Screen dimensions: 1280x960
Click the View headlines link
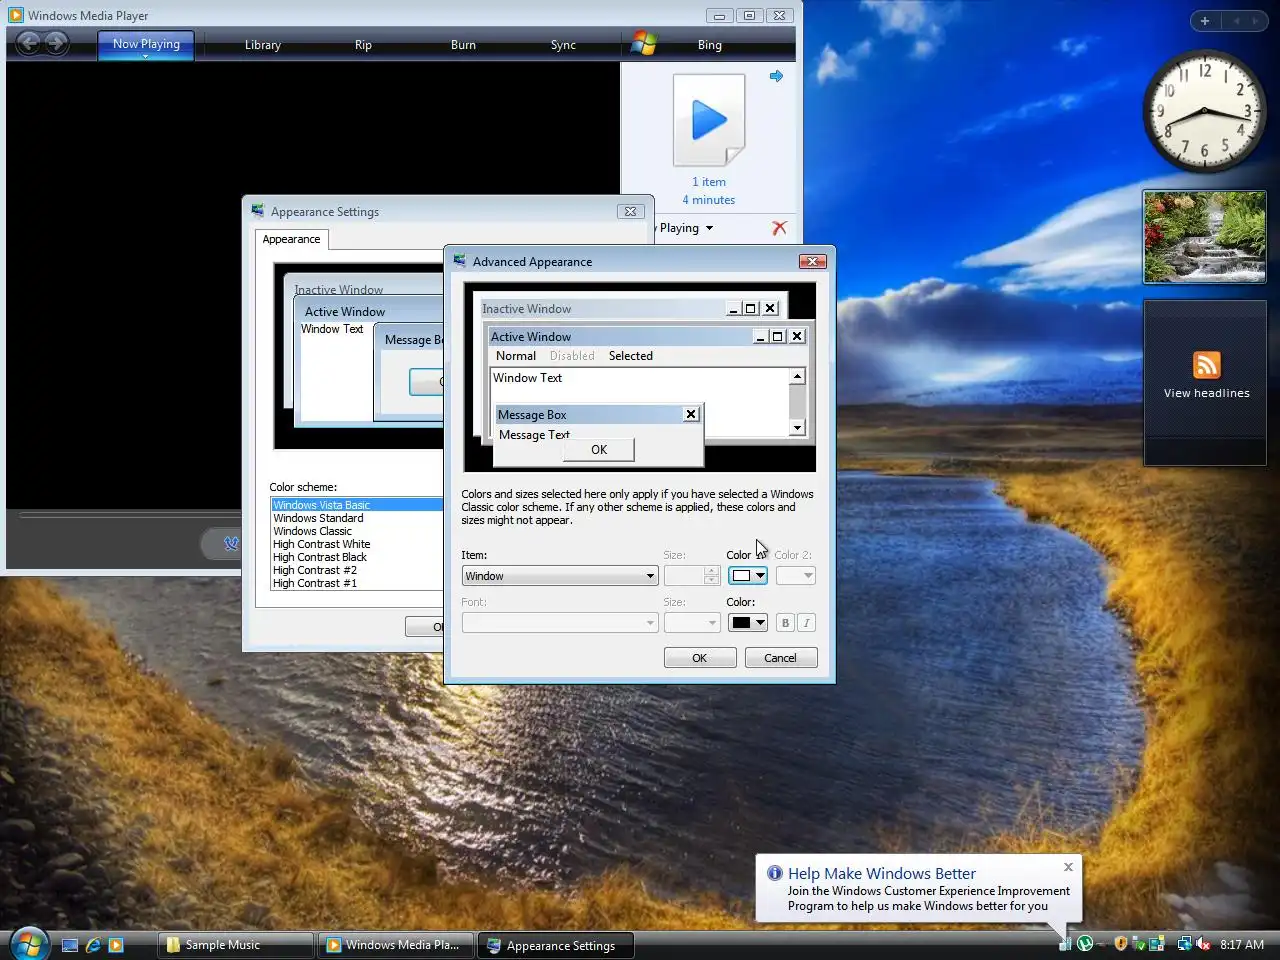[x=1207, y=393]
